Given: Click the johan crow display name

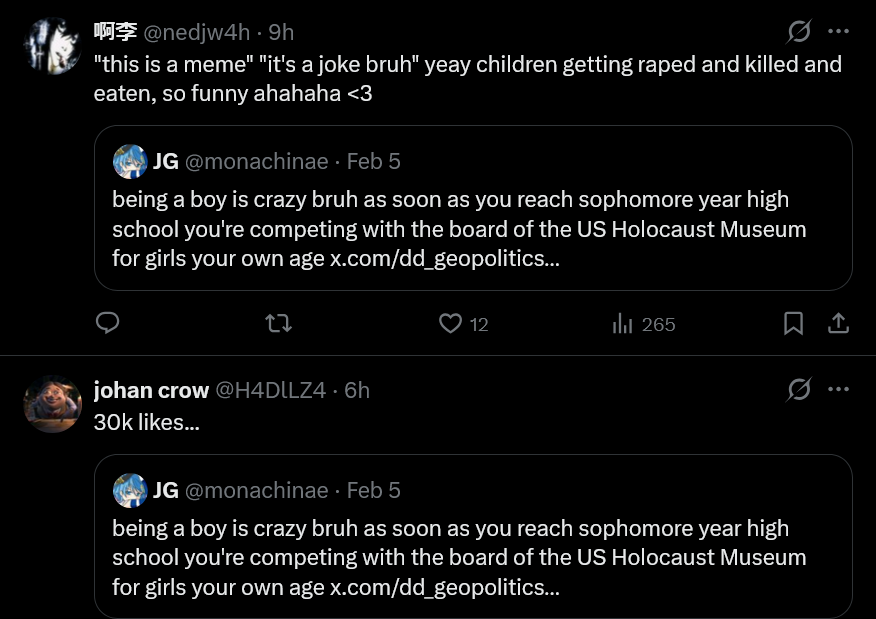Looking at the screenshot, I should [151, 390].
